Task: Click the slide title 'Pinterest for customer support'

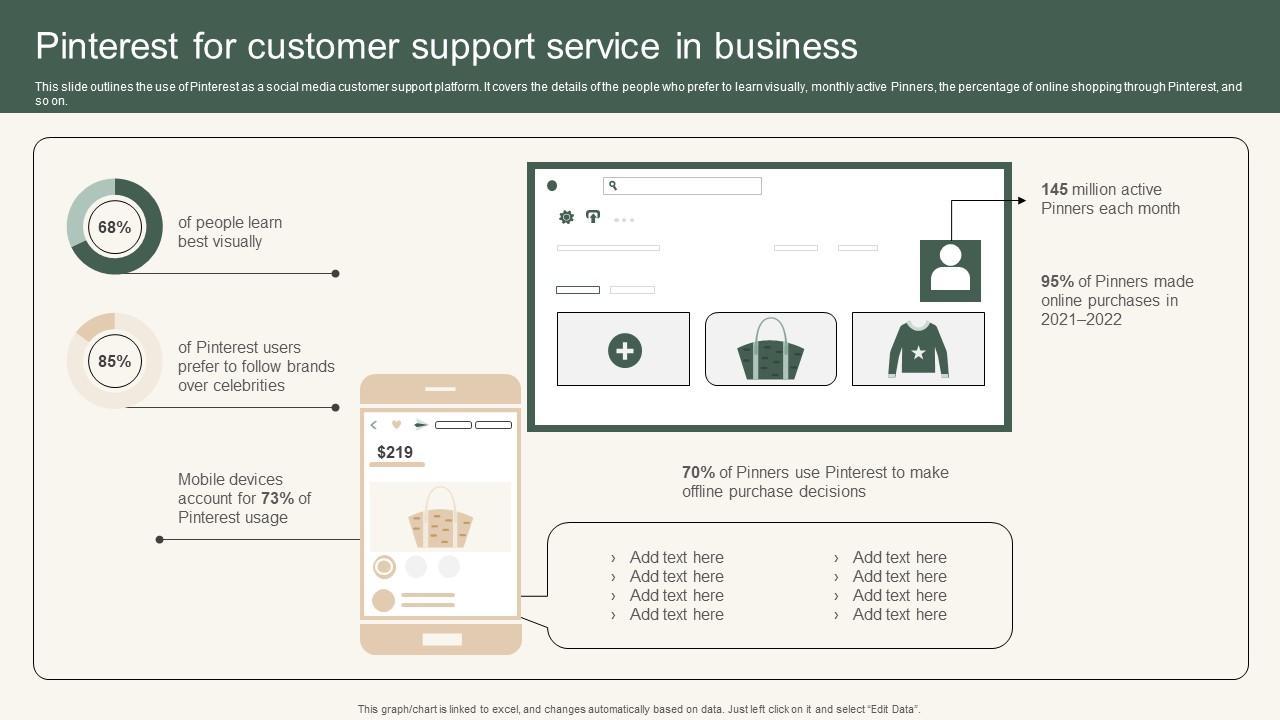Action: tap(446, 47)
